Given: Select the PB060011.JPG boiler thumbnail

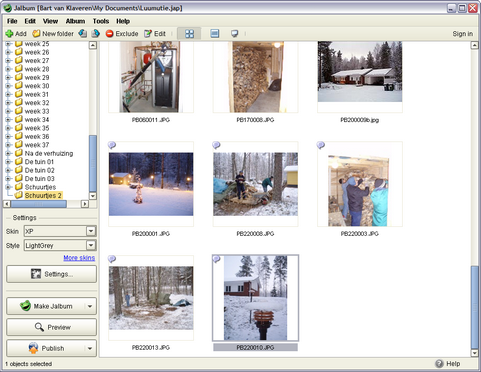Looking at the screenshot, I should point(151,77).
